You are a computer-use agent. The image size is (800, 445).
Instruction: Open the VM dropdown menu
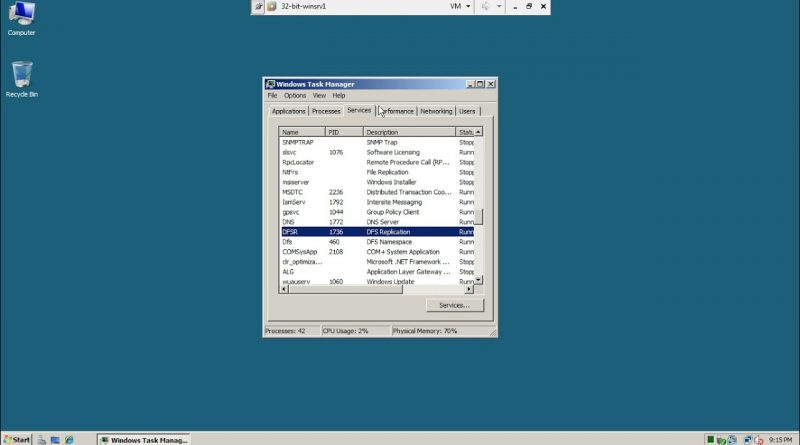460,6
